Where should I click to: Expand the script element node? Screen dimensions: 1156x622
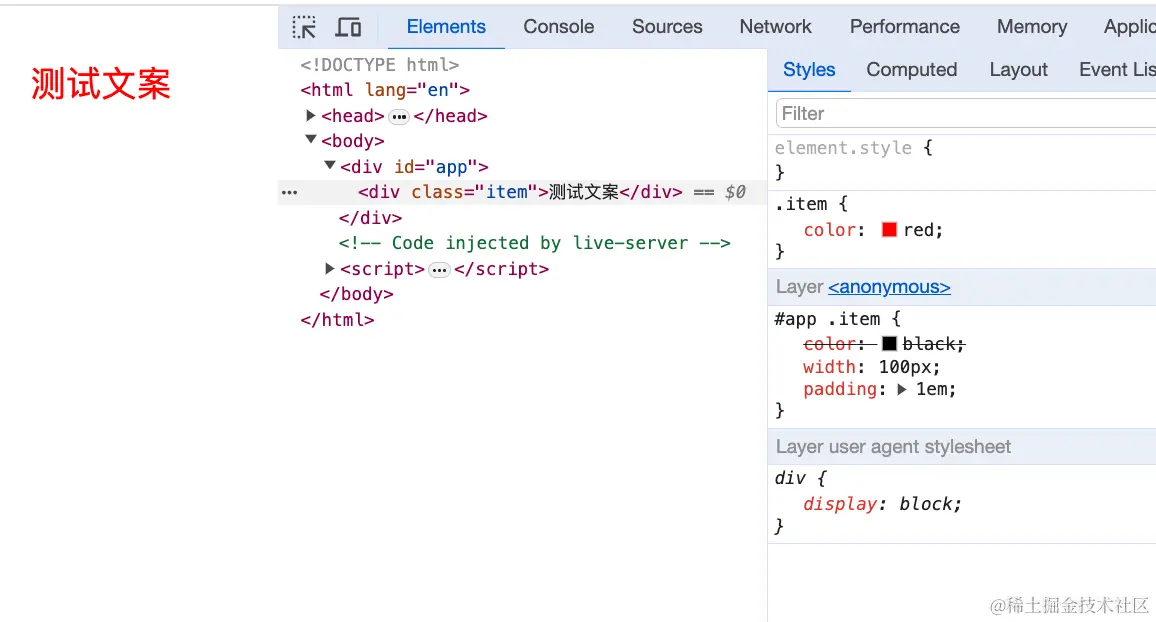(330, 268)
